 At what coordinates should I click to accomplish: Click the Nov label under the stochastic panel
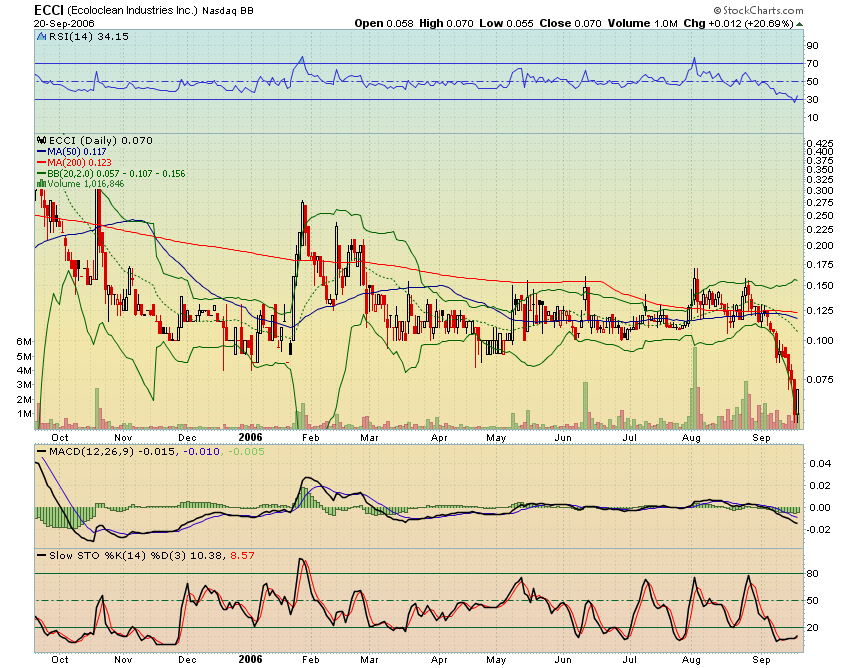(x=123, y=660)
